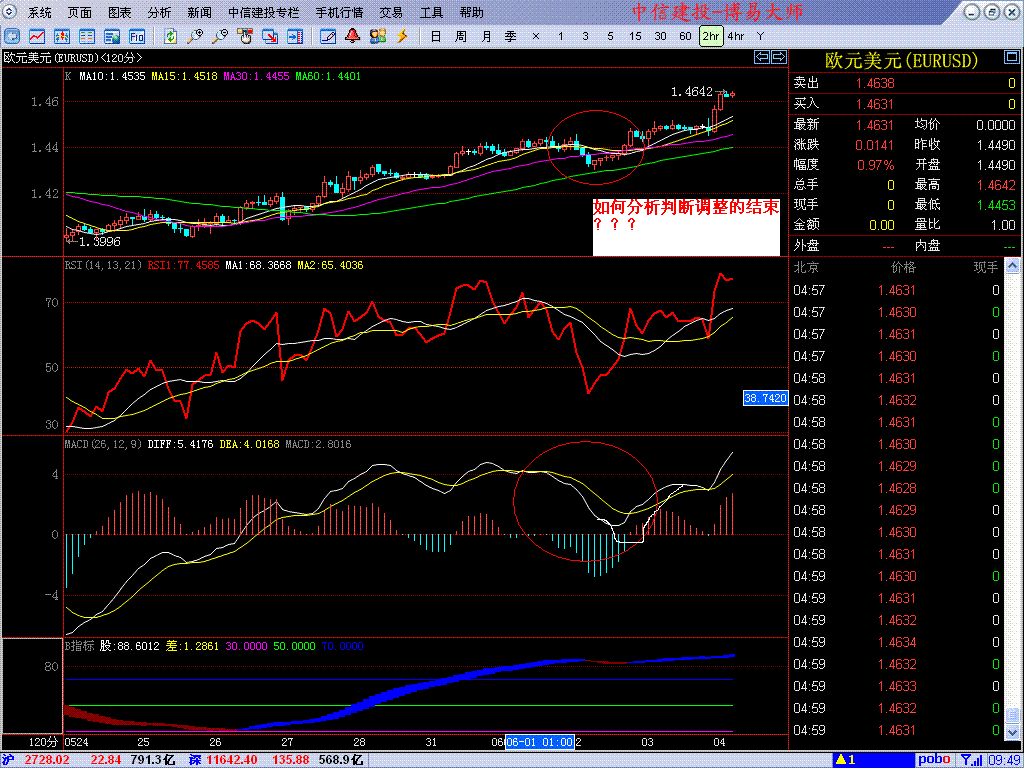Click the zoom in magnifier icon
Viewport: 1024px width, 768px height.
tap(195, 36)
